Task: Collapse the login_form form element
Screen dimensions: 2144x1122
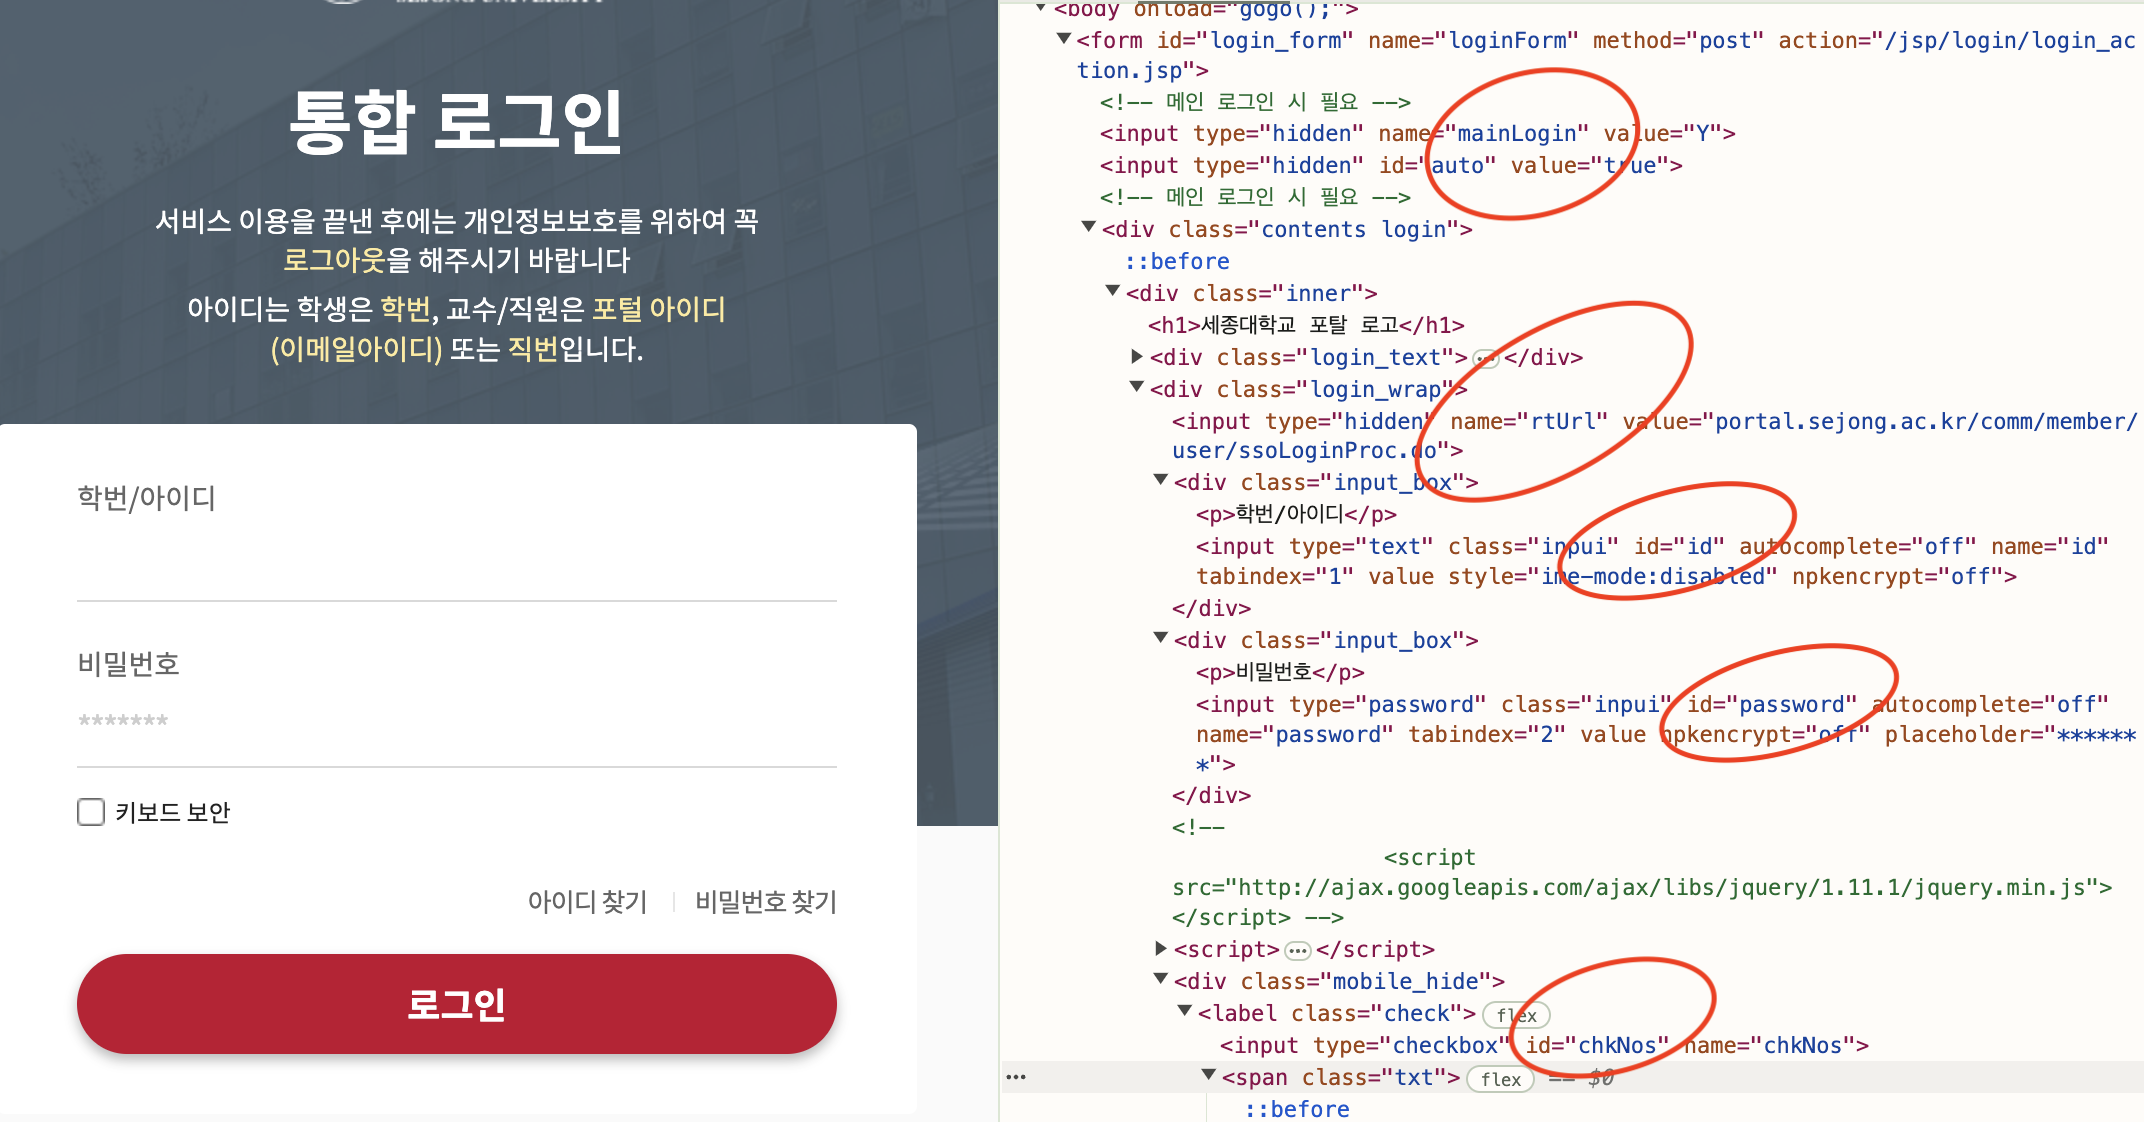Action: pos(1064,39)
